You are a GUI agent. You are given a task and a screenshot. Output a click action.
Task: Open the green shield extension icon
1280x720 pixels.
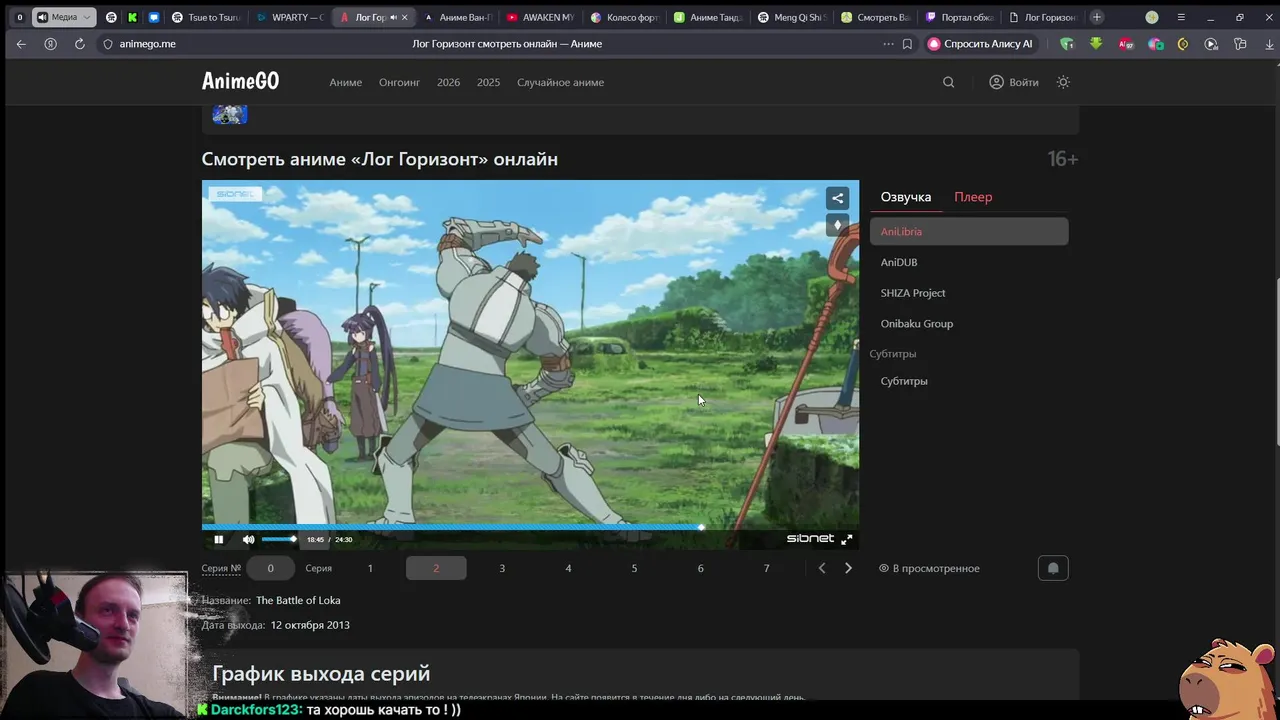[x=1067, y=44]
